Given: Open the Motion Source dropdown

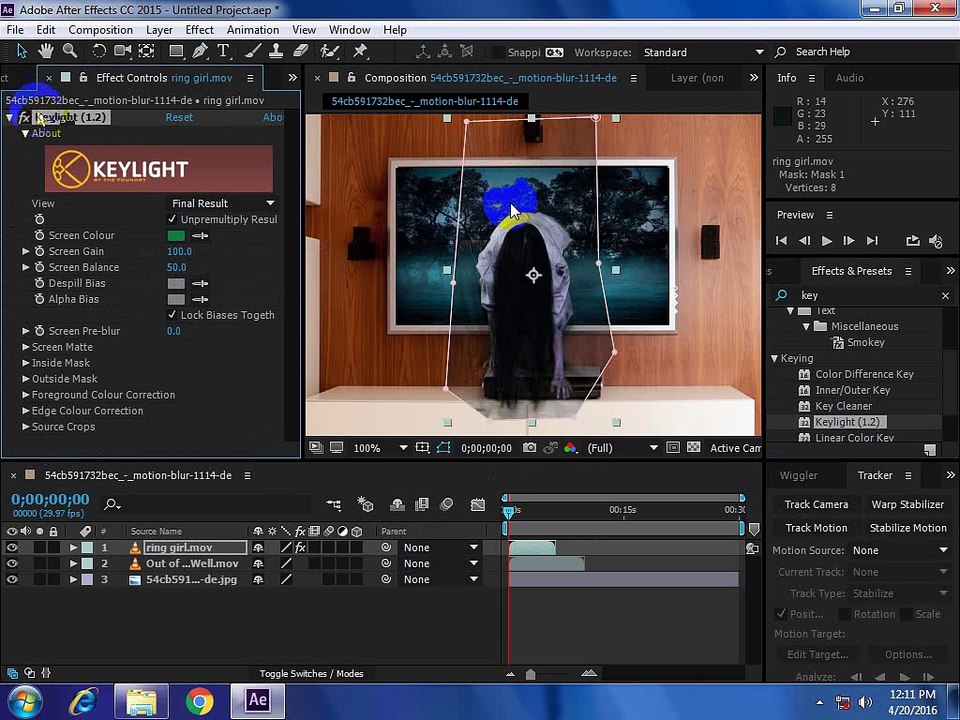Looking at the screenshot, I should click(x=900, y=550).
